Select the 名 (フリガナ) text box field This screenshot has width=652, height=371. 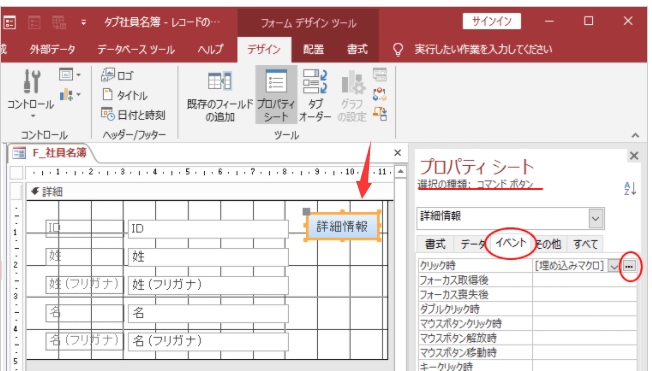208,341
